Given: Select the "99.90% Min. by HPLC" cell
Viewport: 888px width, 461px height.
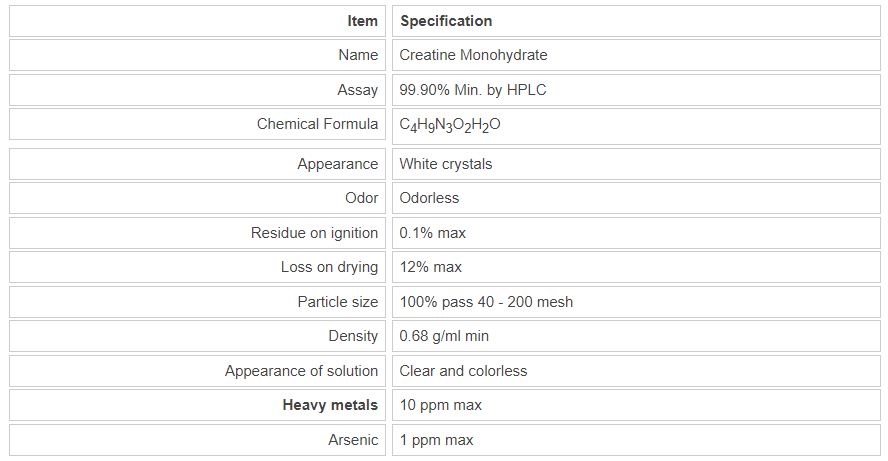Looking at the screenshot, I should coord(472,90).
